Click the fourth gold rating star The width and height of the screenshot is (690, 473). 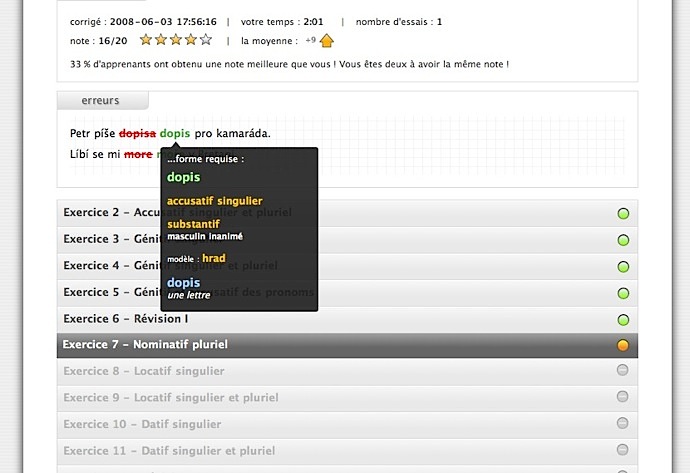191,40
